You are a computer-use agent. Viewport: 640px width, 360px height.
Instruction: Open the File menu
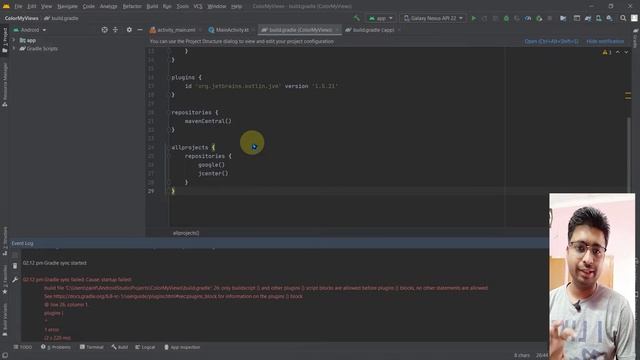point(18,6)
